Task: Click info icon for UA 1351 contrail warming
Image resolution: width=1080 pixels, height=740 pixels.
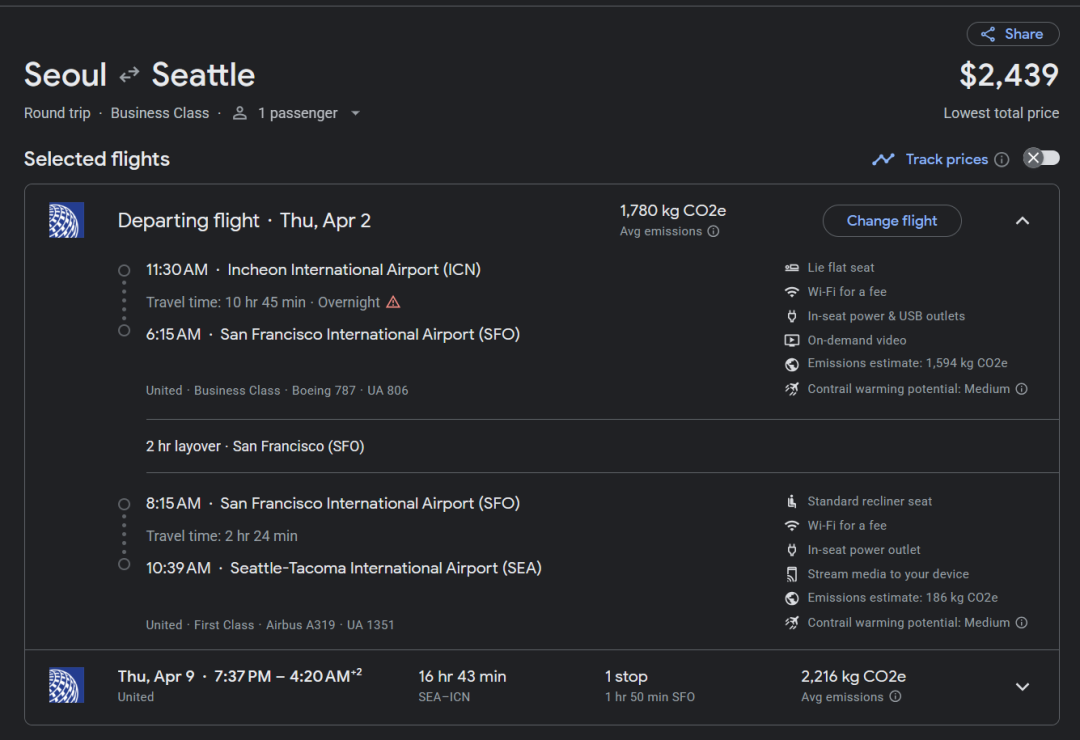Action: click(1021, 623)
